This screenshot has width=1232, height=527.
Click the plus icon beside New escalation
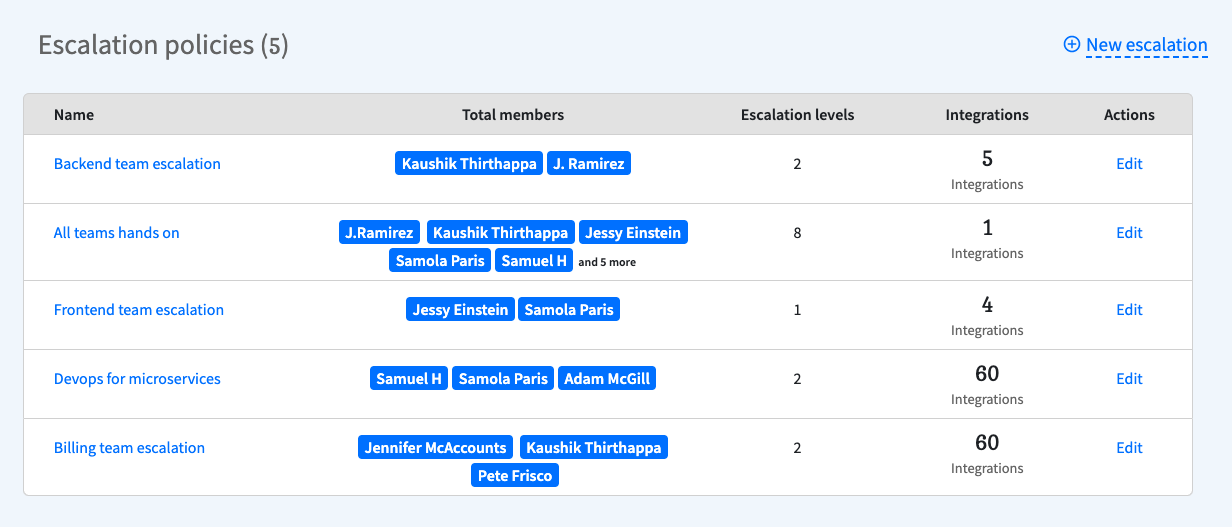1071,45
